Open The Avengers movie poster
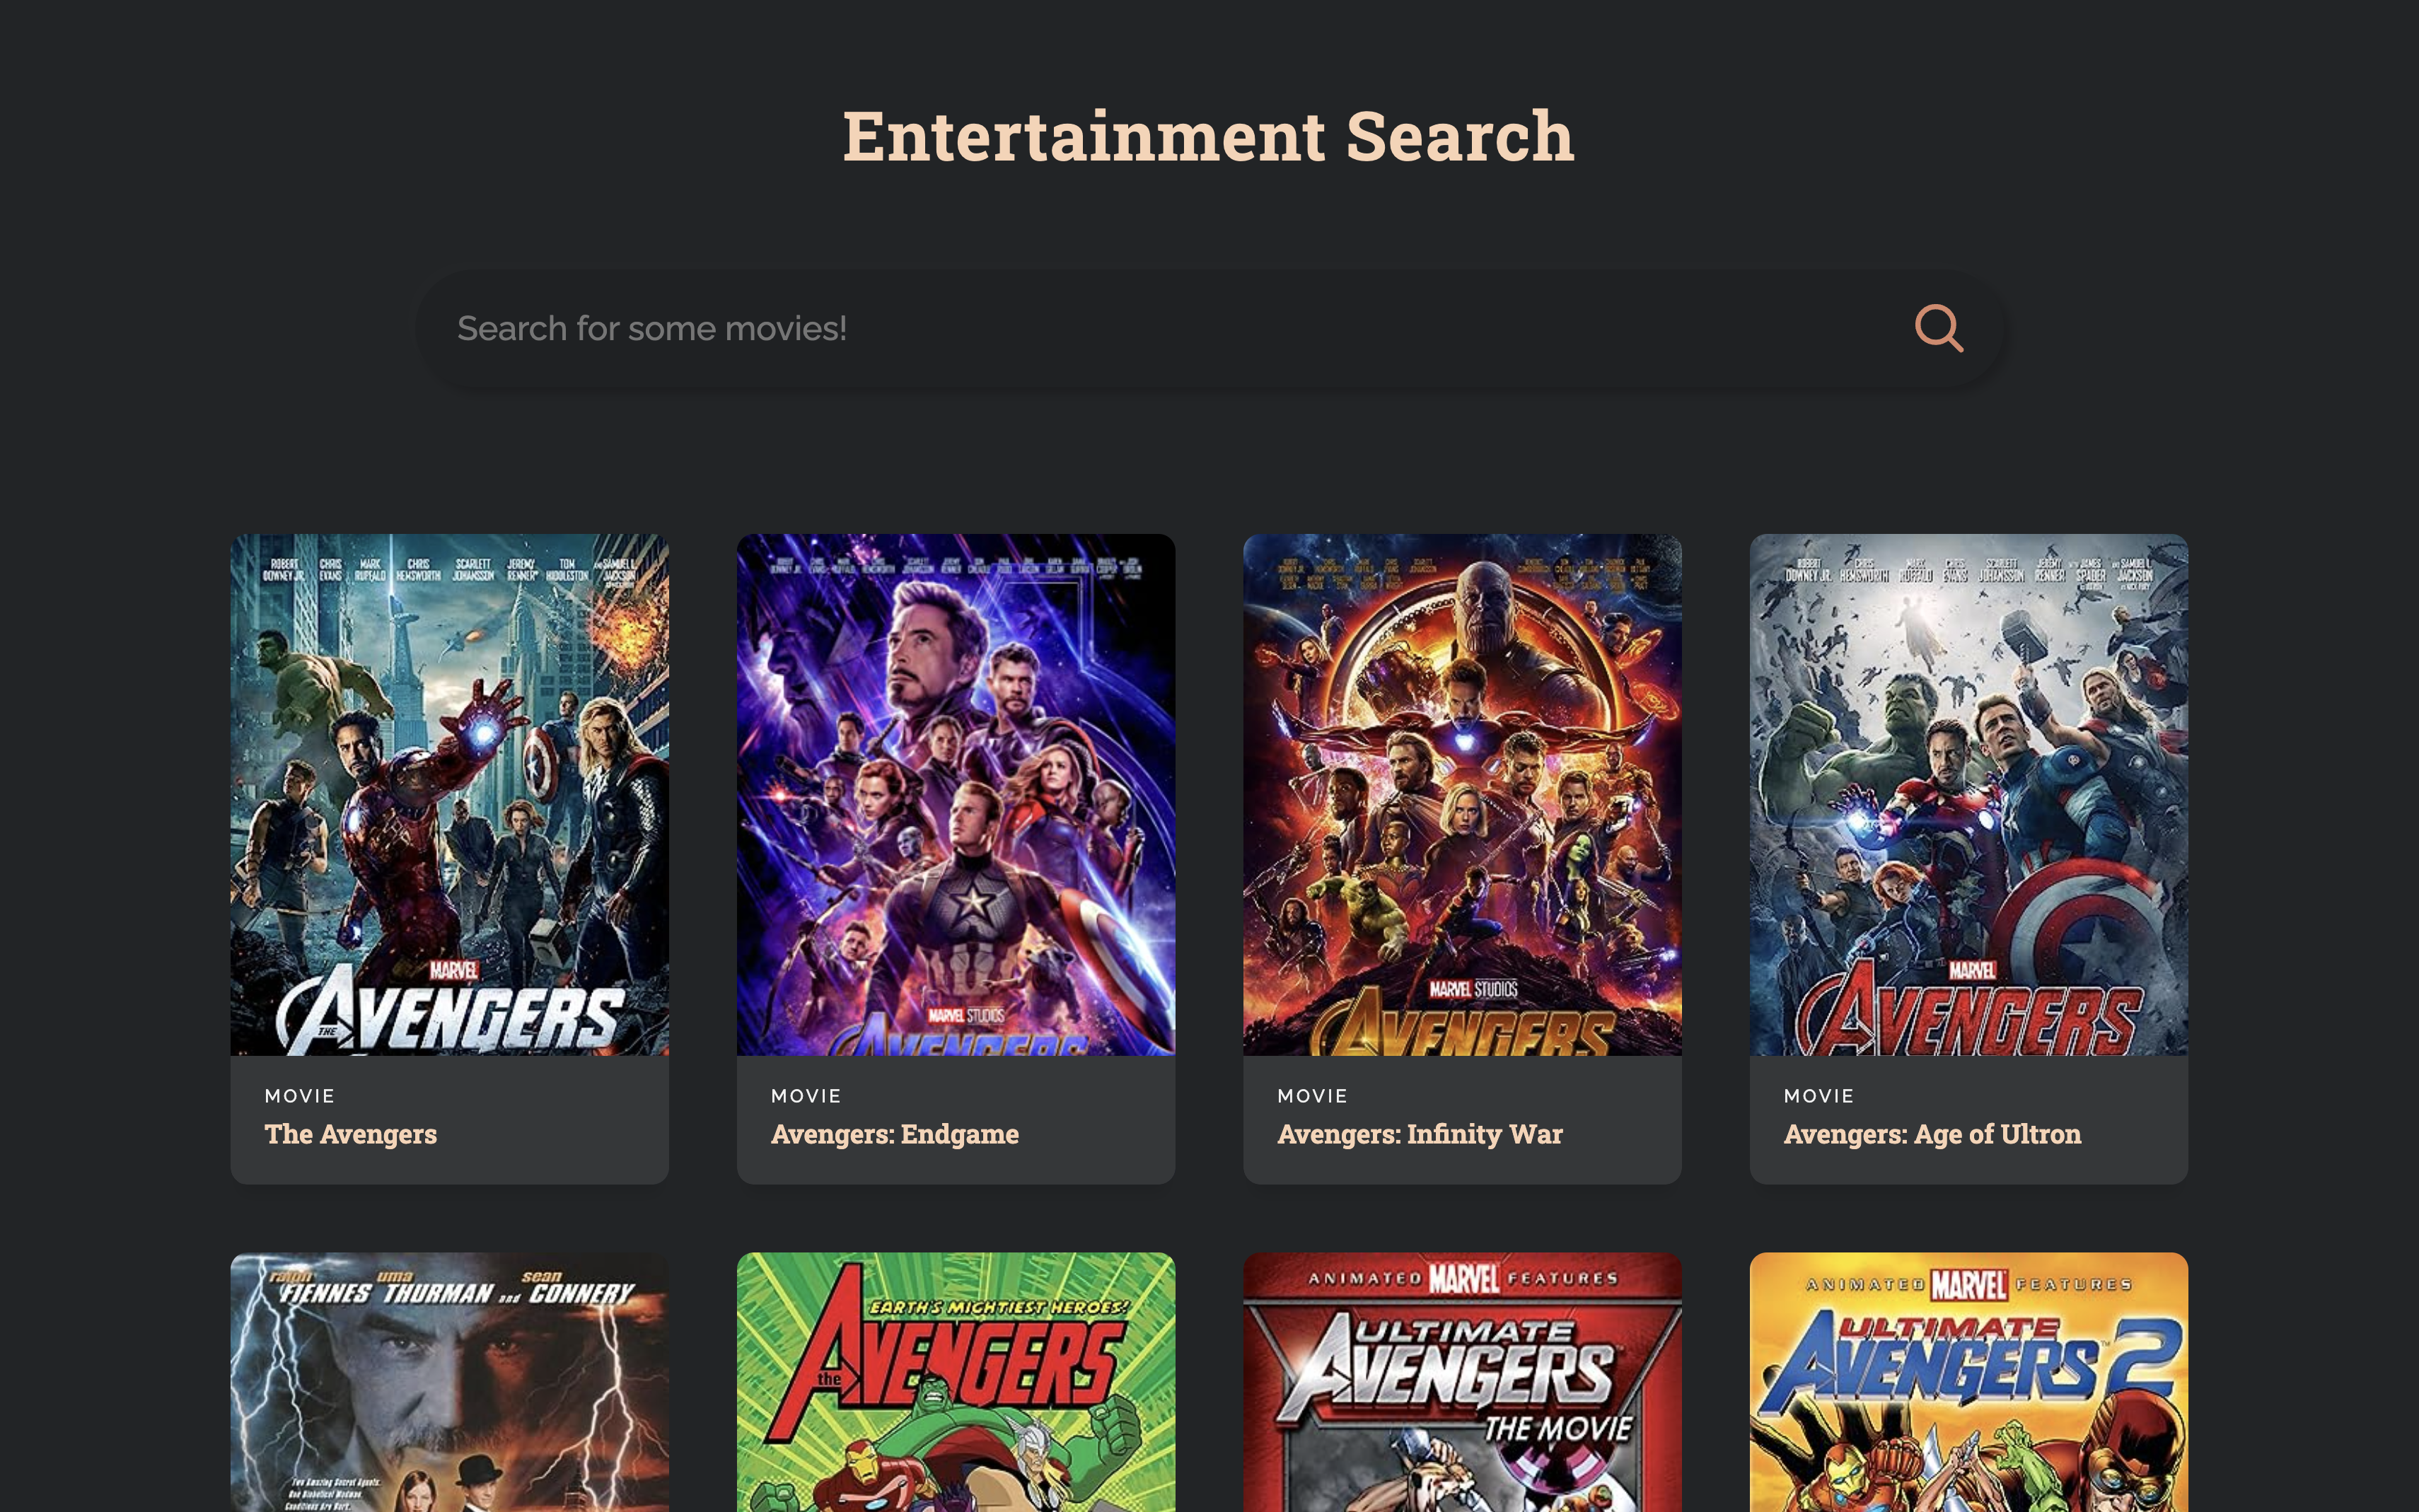This screenshot has height=1512, width=2419. pyautogui.click(x=449, y=794)
